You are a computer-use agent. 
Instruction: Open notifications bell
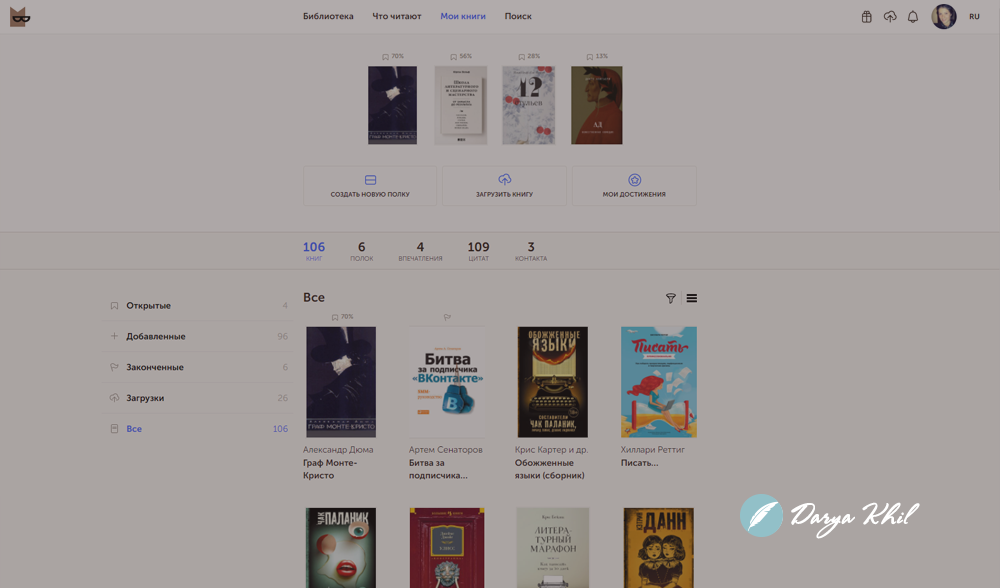(913, 17)
